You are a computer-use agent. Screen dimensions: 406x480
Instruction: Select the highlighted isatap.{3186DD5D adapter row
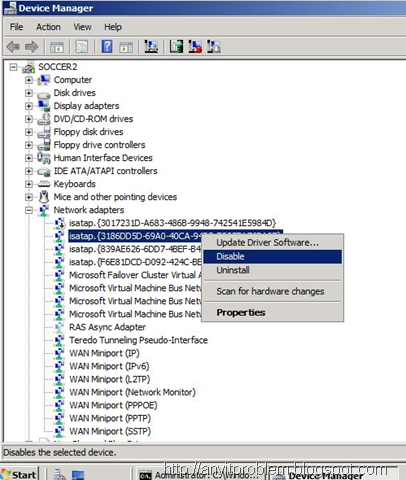[135, 236]
